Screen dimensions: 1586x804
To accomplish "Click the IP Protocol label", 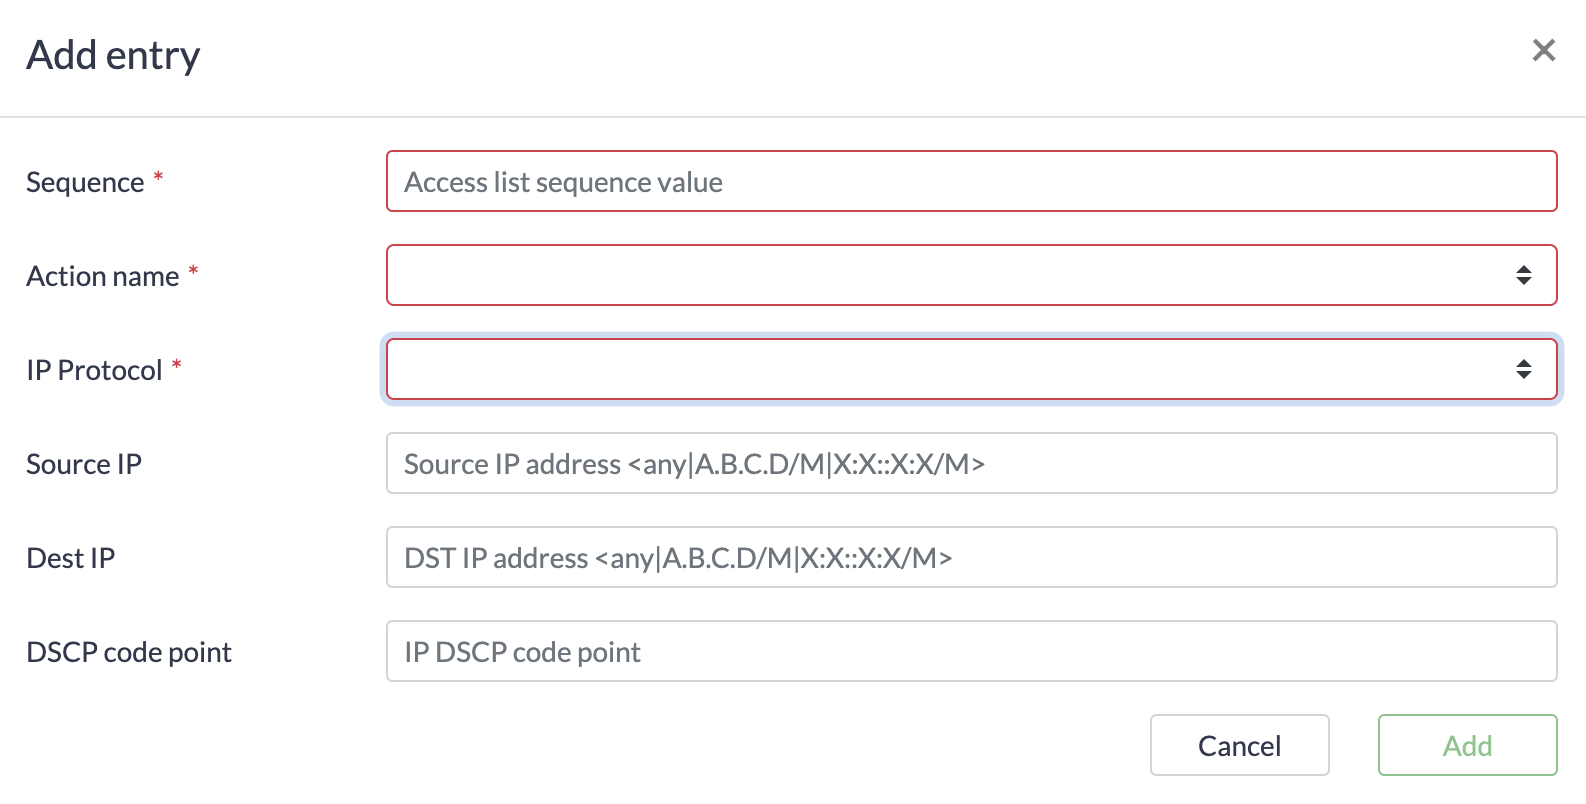I will tap(94, 370).
